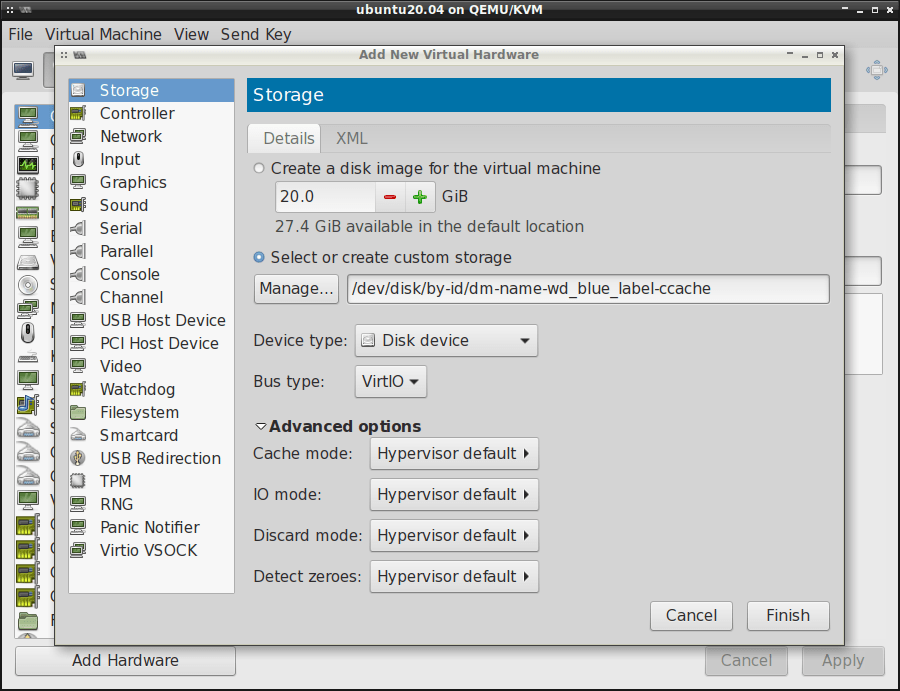Choose the TPM hardware category
The width and height of the screenshot is (900, 691).
[x=116, y=481]
